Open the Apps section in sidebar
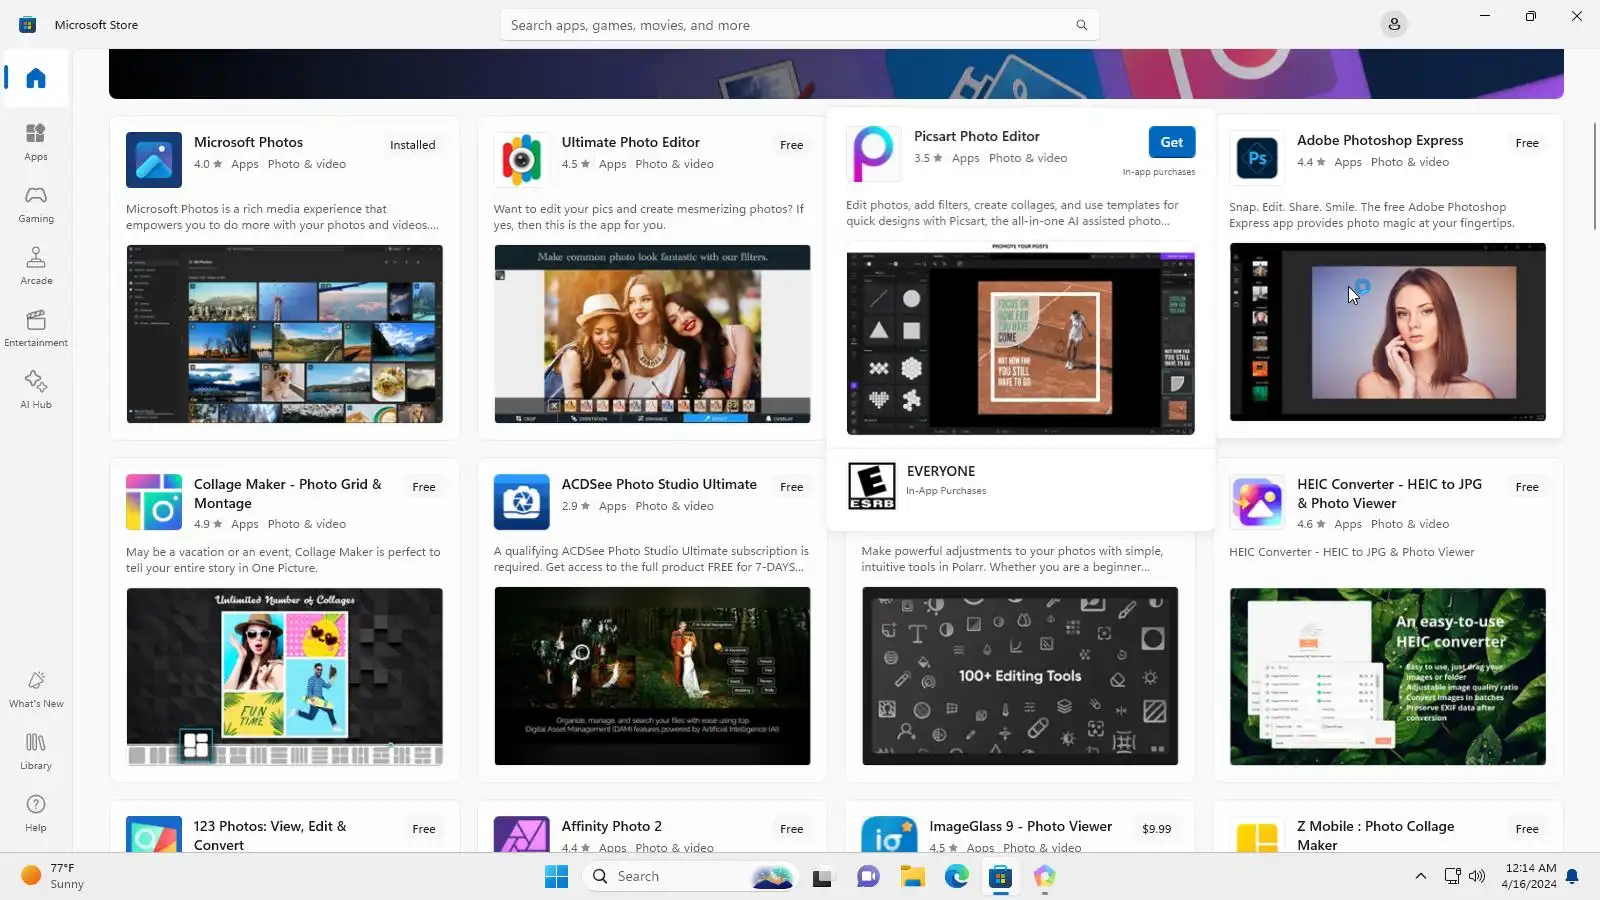 point(36,141)
